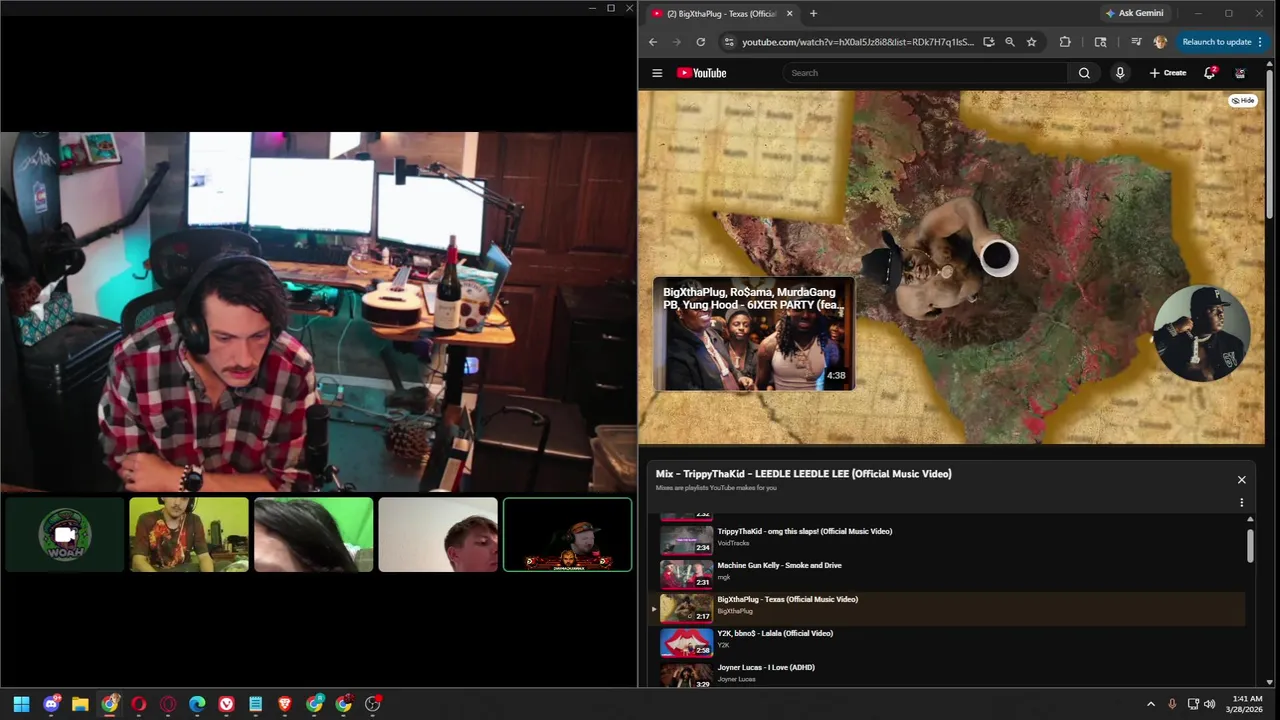The image size is (1280, 720).
Task: Select the BigXthaPlug - Texas browser tab
Action: click(x=722, y=13)
